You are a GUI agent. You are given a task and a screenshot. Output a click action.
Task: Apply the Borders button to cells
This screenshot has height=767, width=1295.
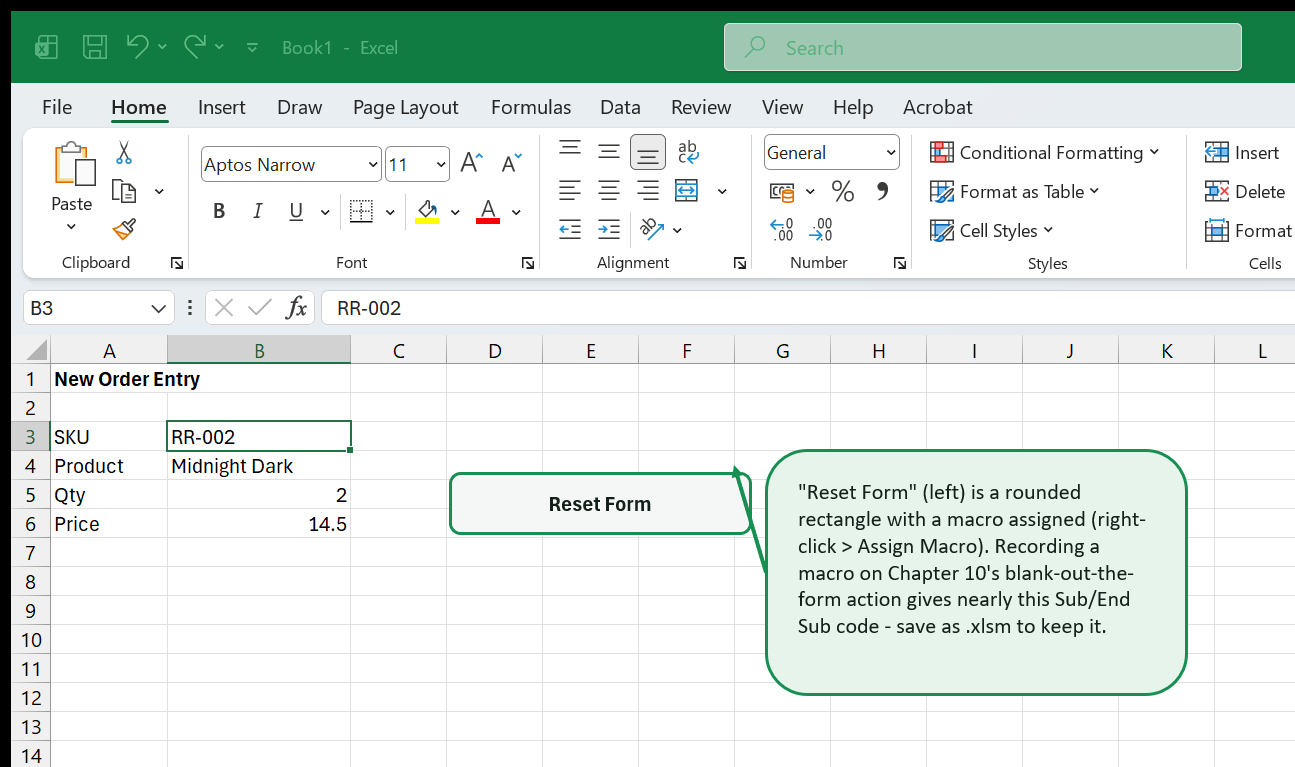click(361, 211)
